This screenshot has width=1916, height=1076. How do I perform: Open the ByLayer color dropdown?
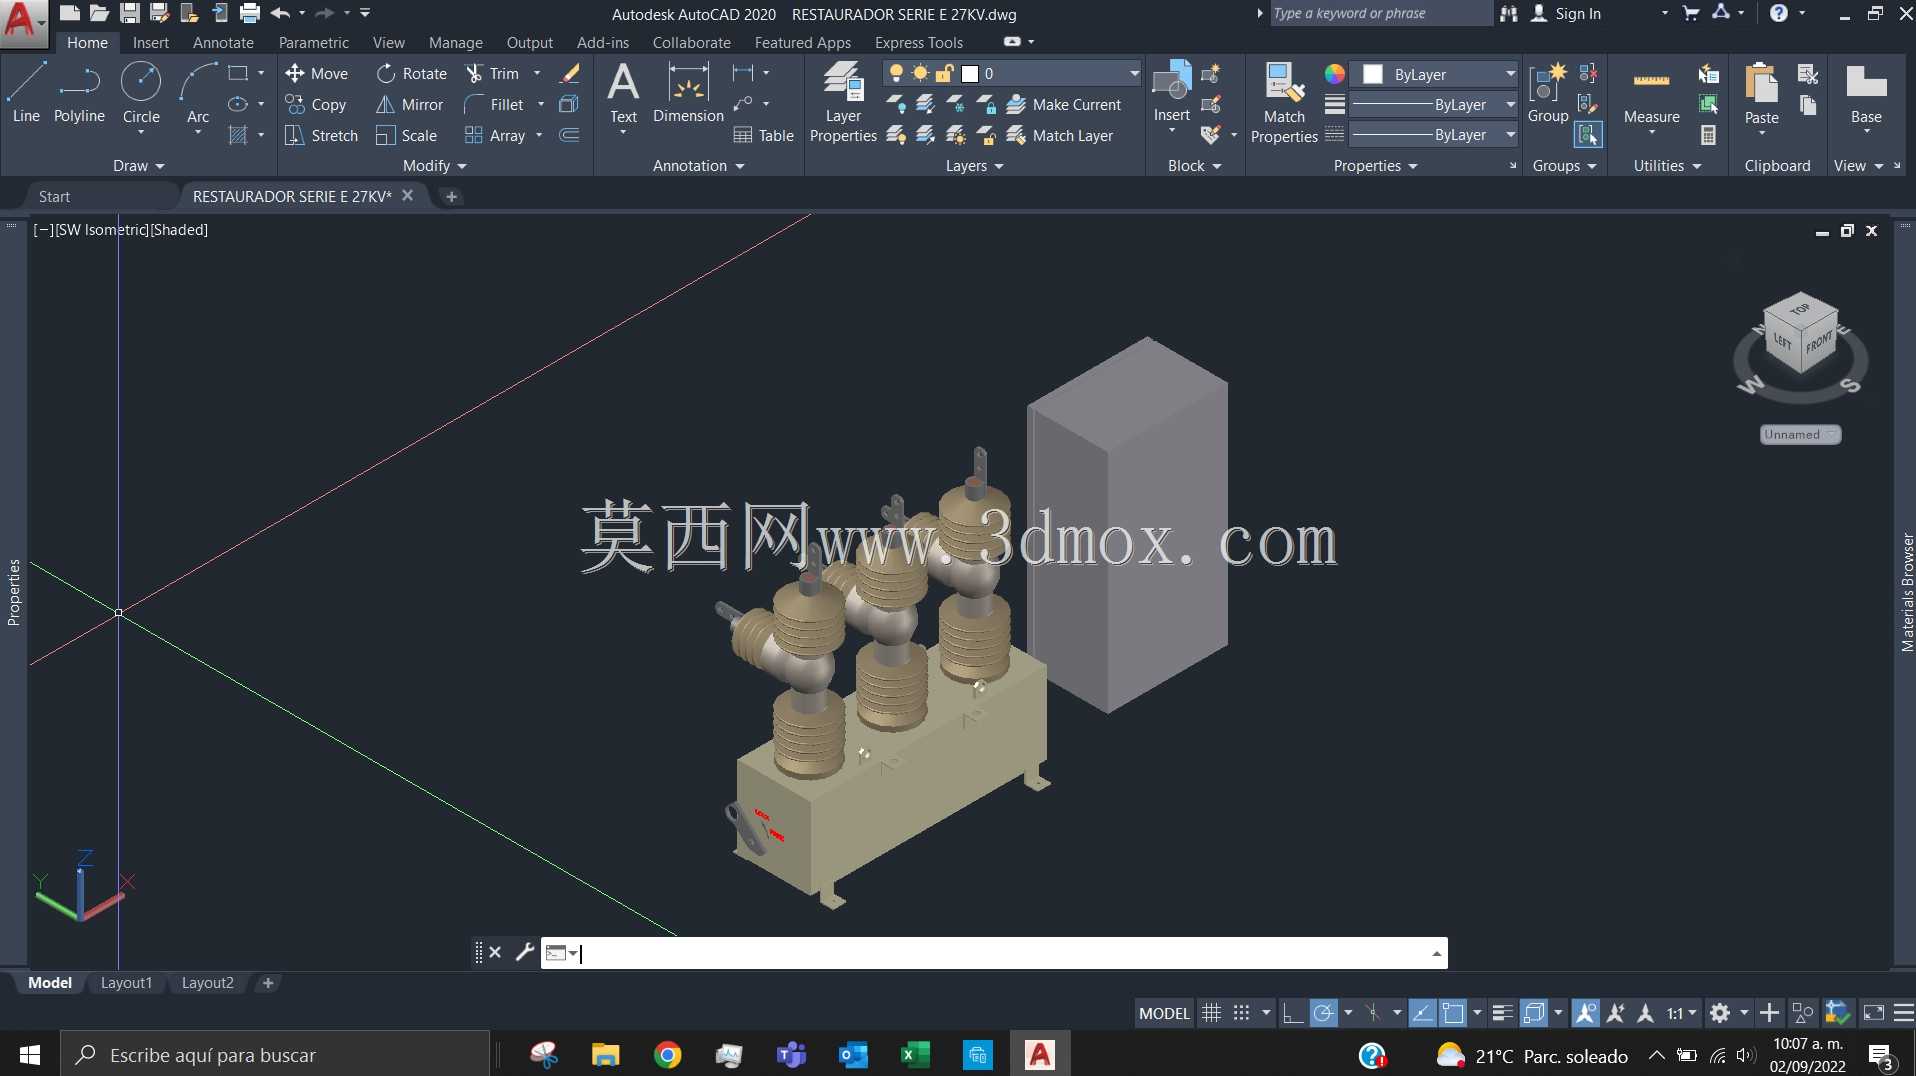[1509, 74]
